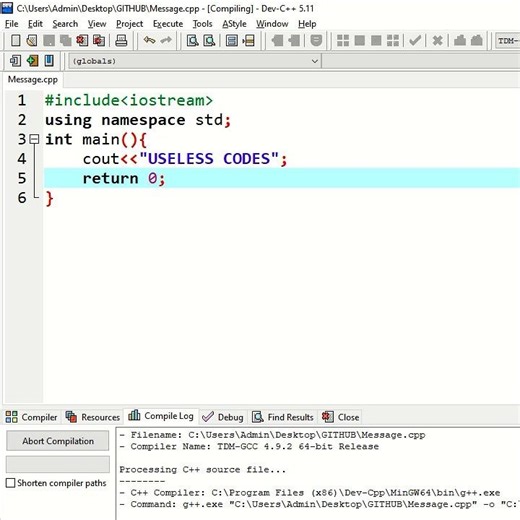Image resolution: width=520 pixels, height=520 pixels.
Task: Click the Close file toolbar icon
Action: [x=82, y=41]
